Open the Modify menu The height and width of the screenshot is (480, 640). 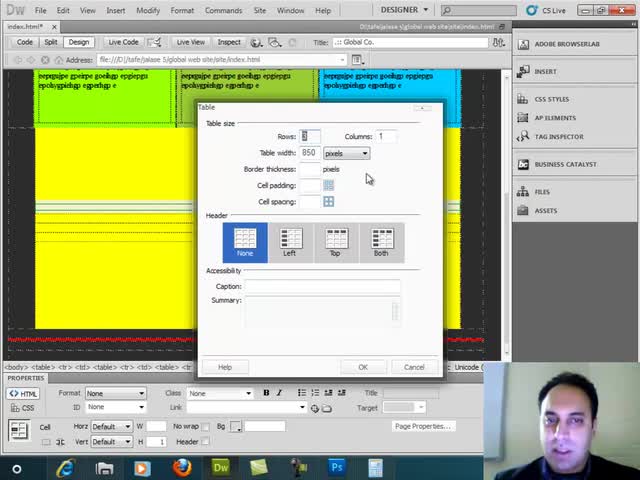click(148, 11)
